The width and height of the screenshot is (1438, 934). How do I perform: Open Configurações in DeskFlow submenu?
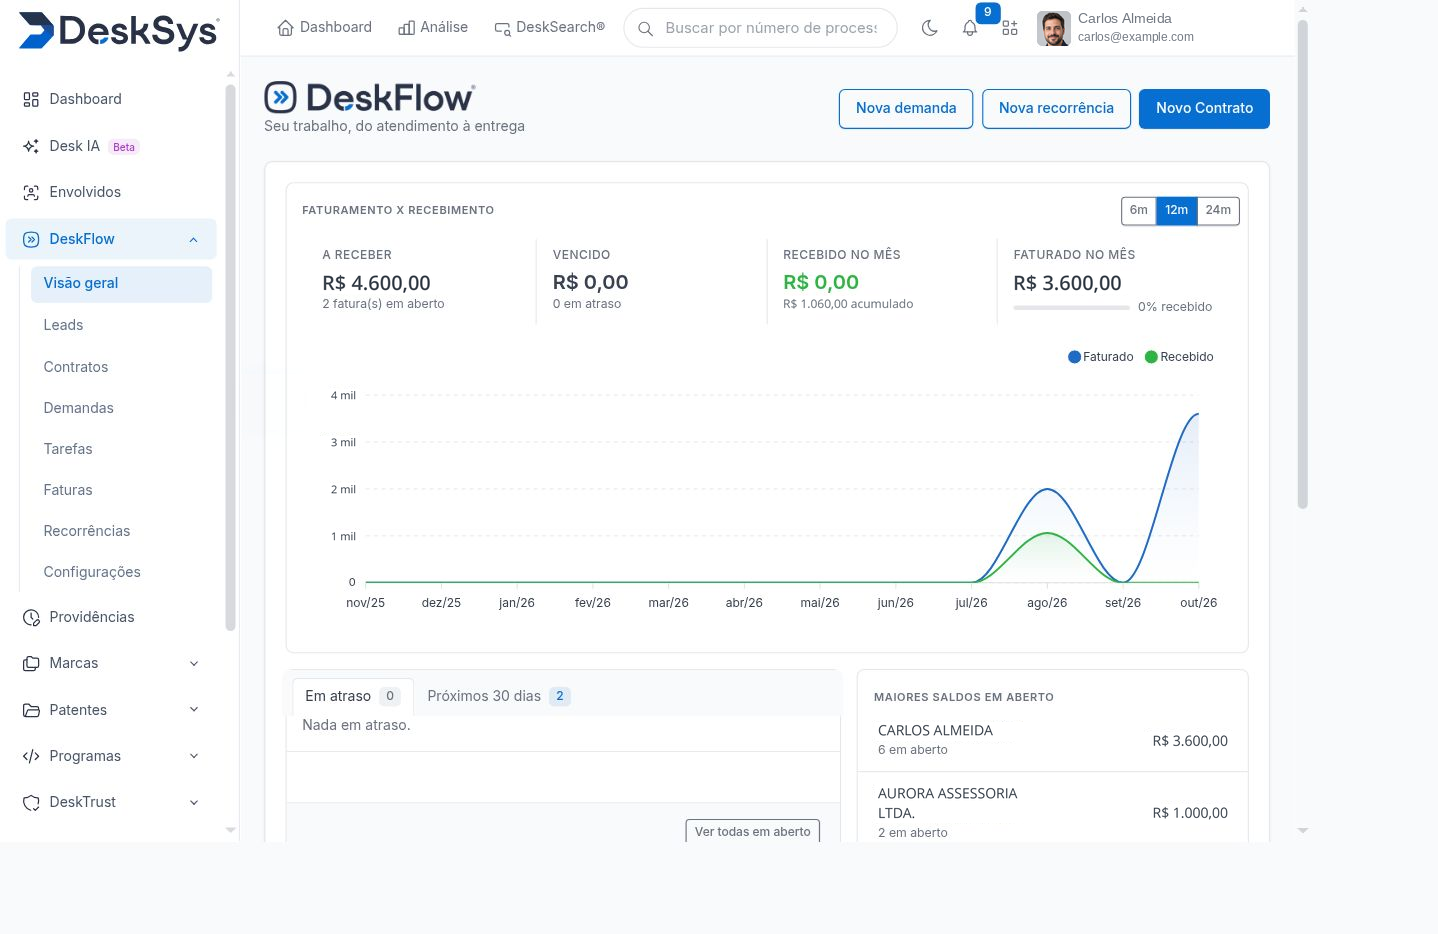pyautogui.click(x=92, y=572)
